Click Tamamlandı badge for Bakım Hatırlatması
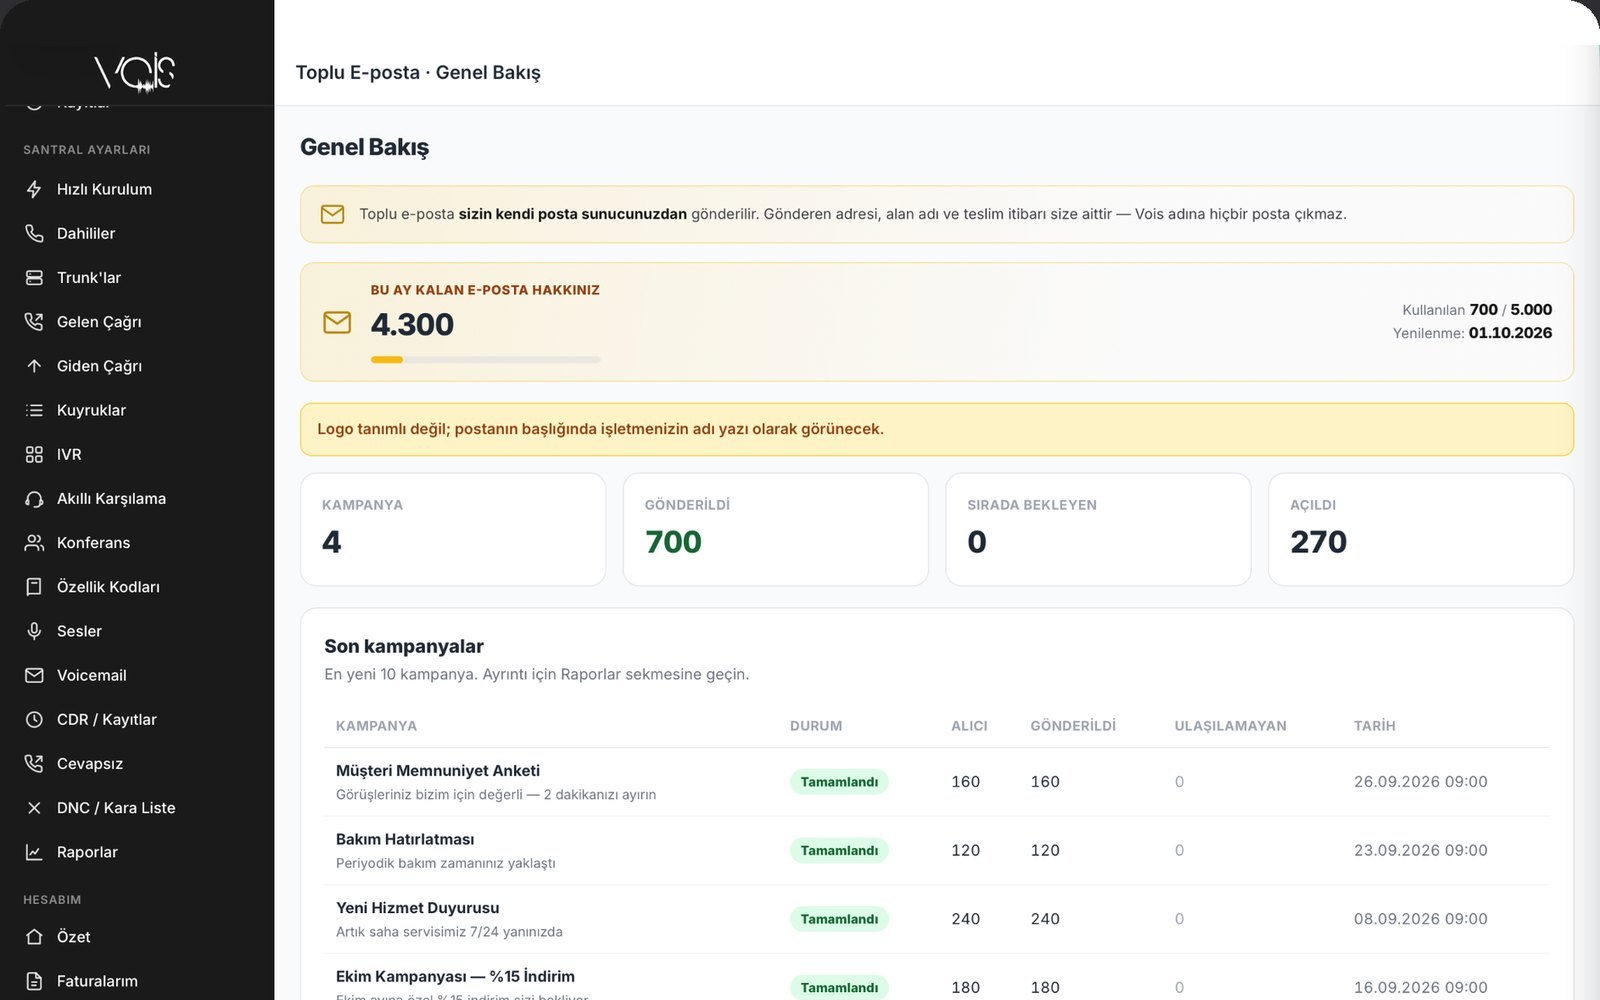This screenshot has width=1600, height=1000. pos(839,850)
